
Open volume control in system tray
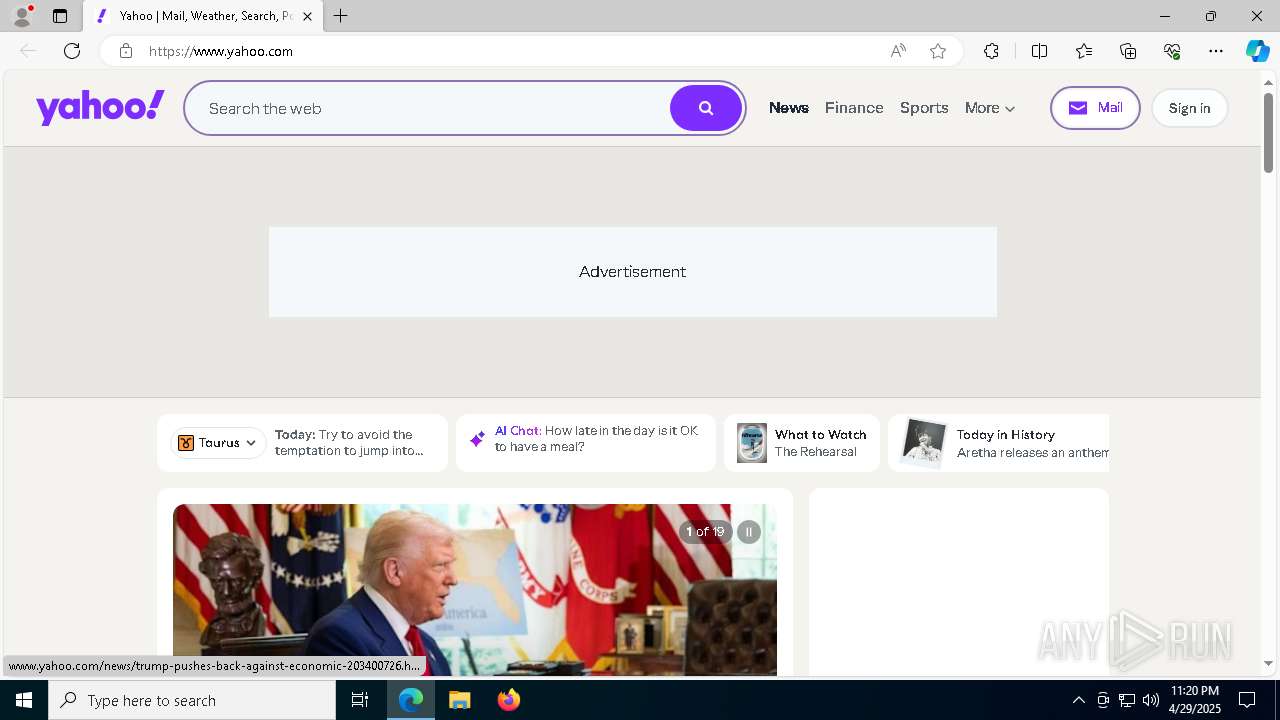click(x=1151, y=700)
